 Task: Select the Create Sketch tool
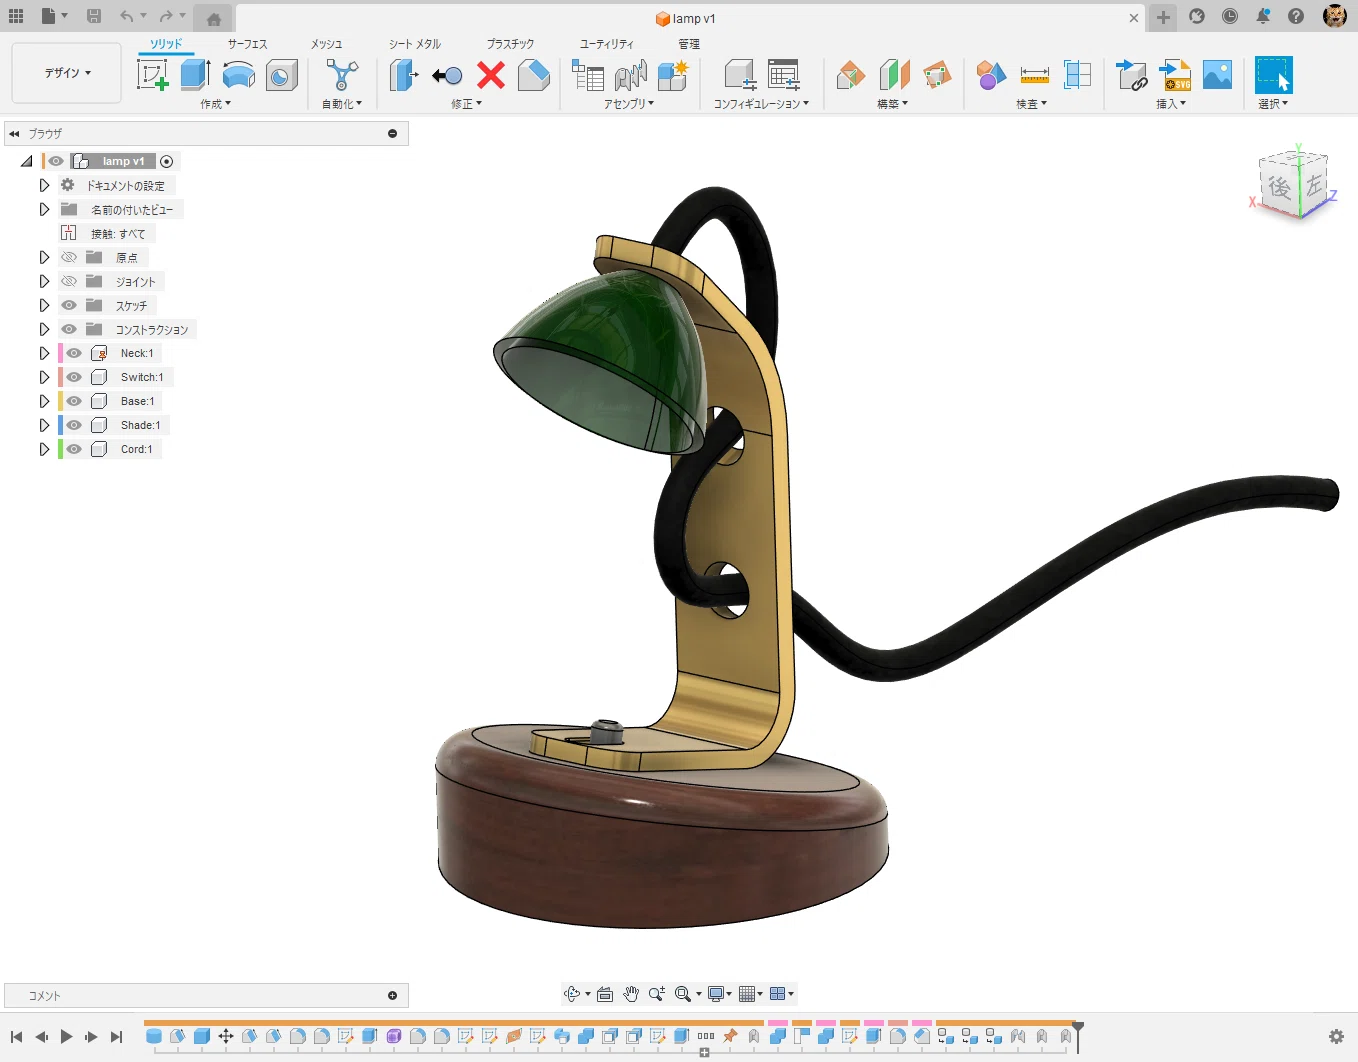(152, 75)
